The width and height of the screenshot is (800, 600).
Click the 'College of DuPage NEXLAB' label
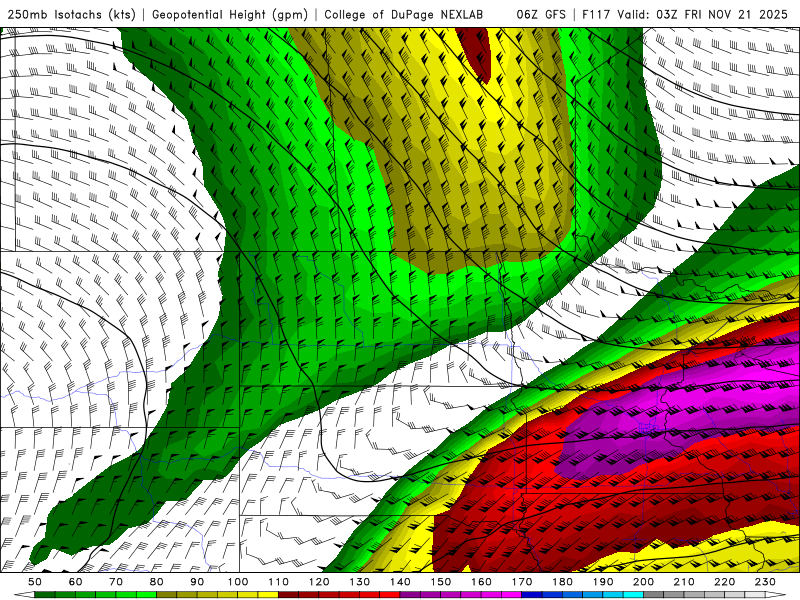[404, 15]
